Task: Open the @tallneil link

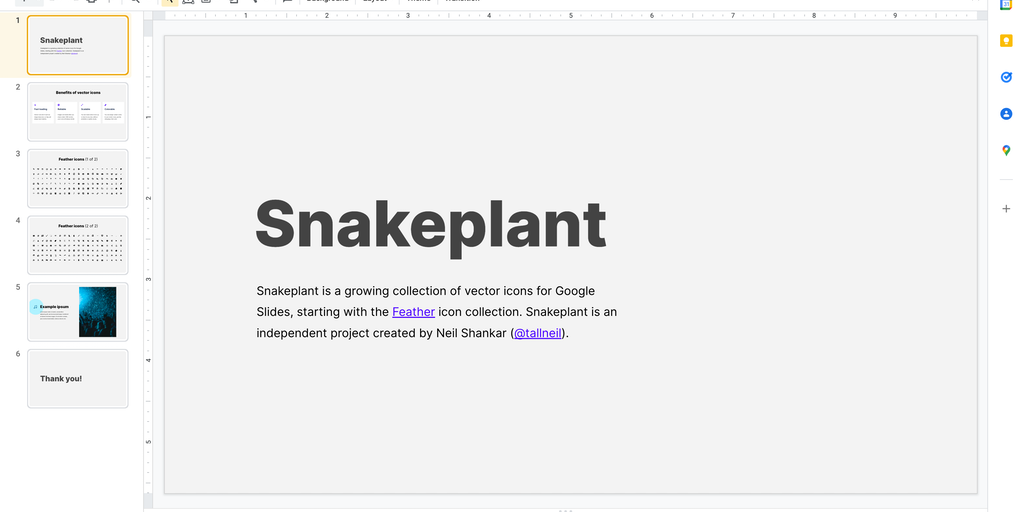Action: tap(538, 333)
